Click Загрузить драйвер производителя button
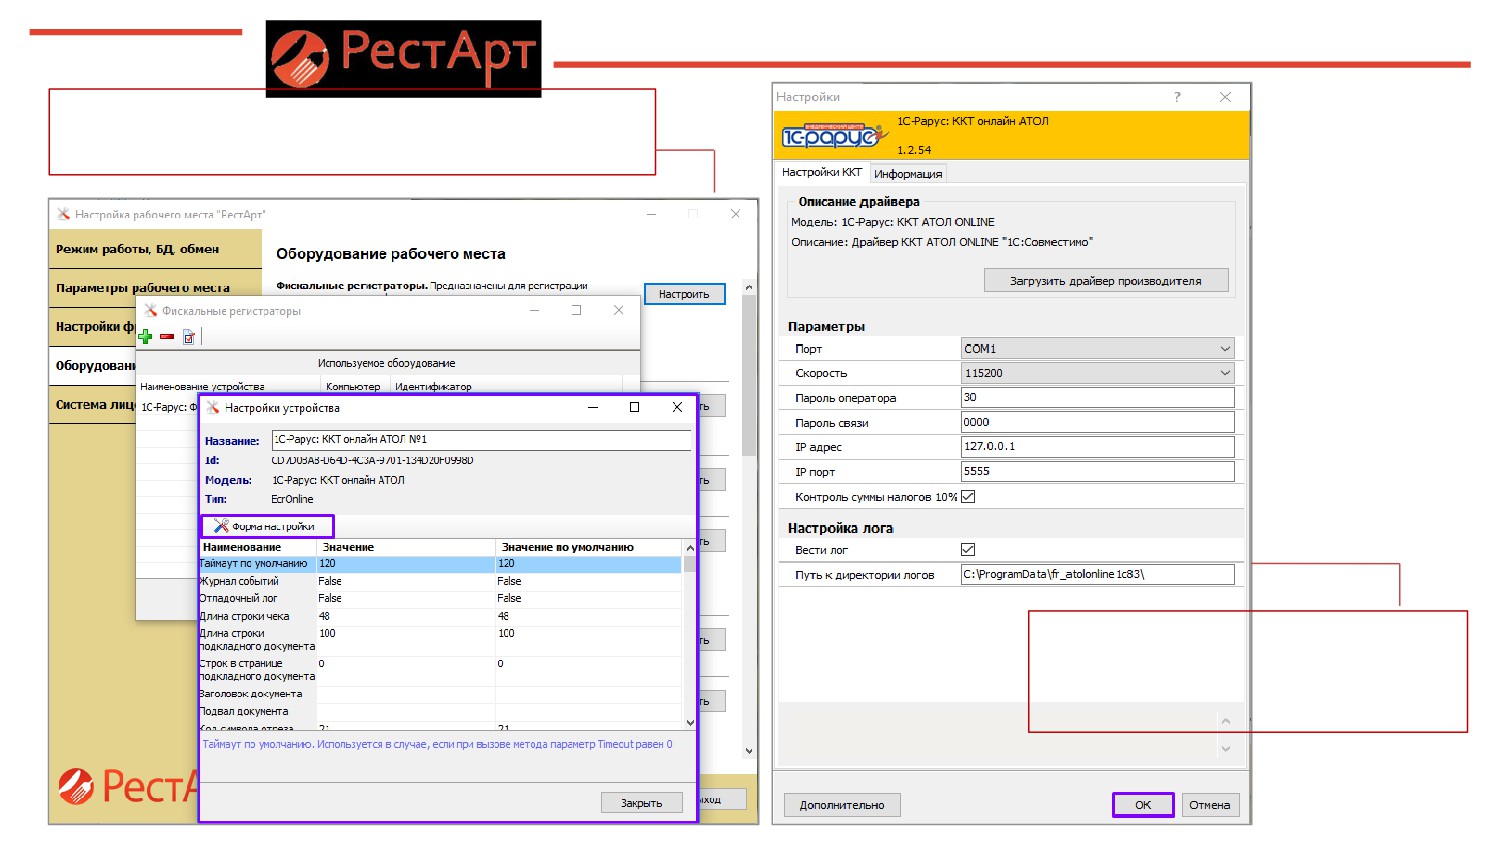This screenshot has height=843, width=1500. [x=1106, y=281]
